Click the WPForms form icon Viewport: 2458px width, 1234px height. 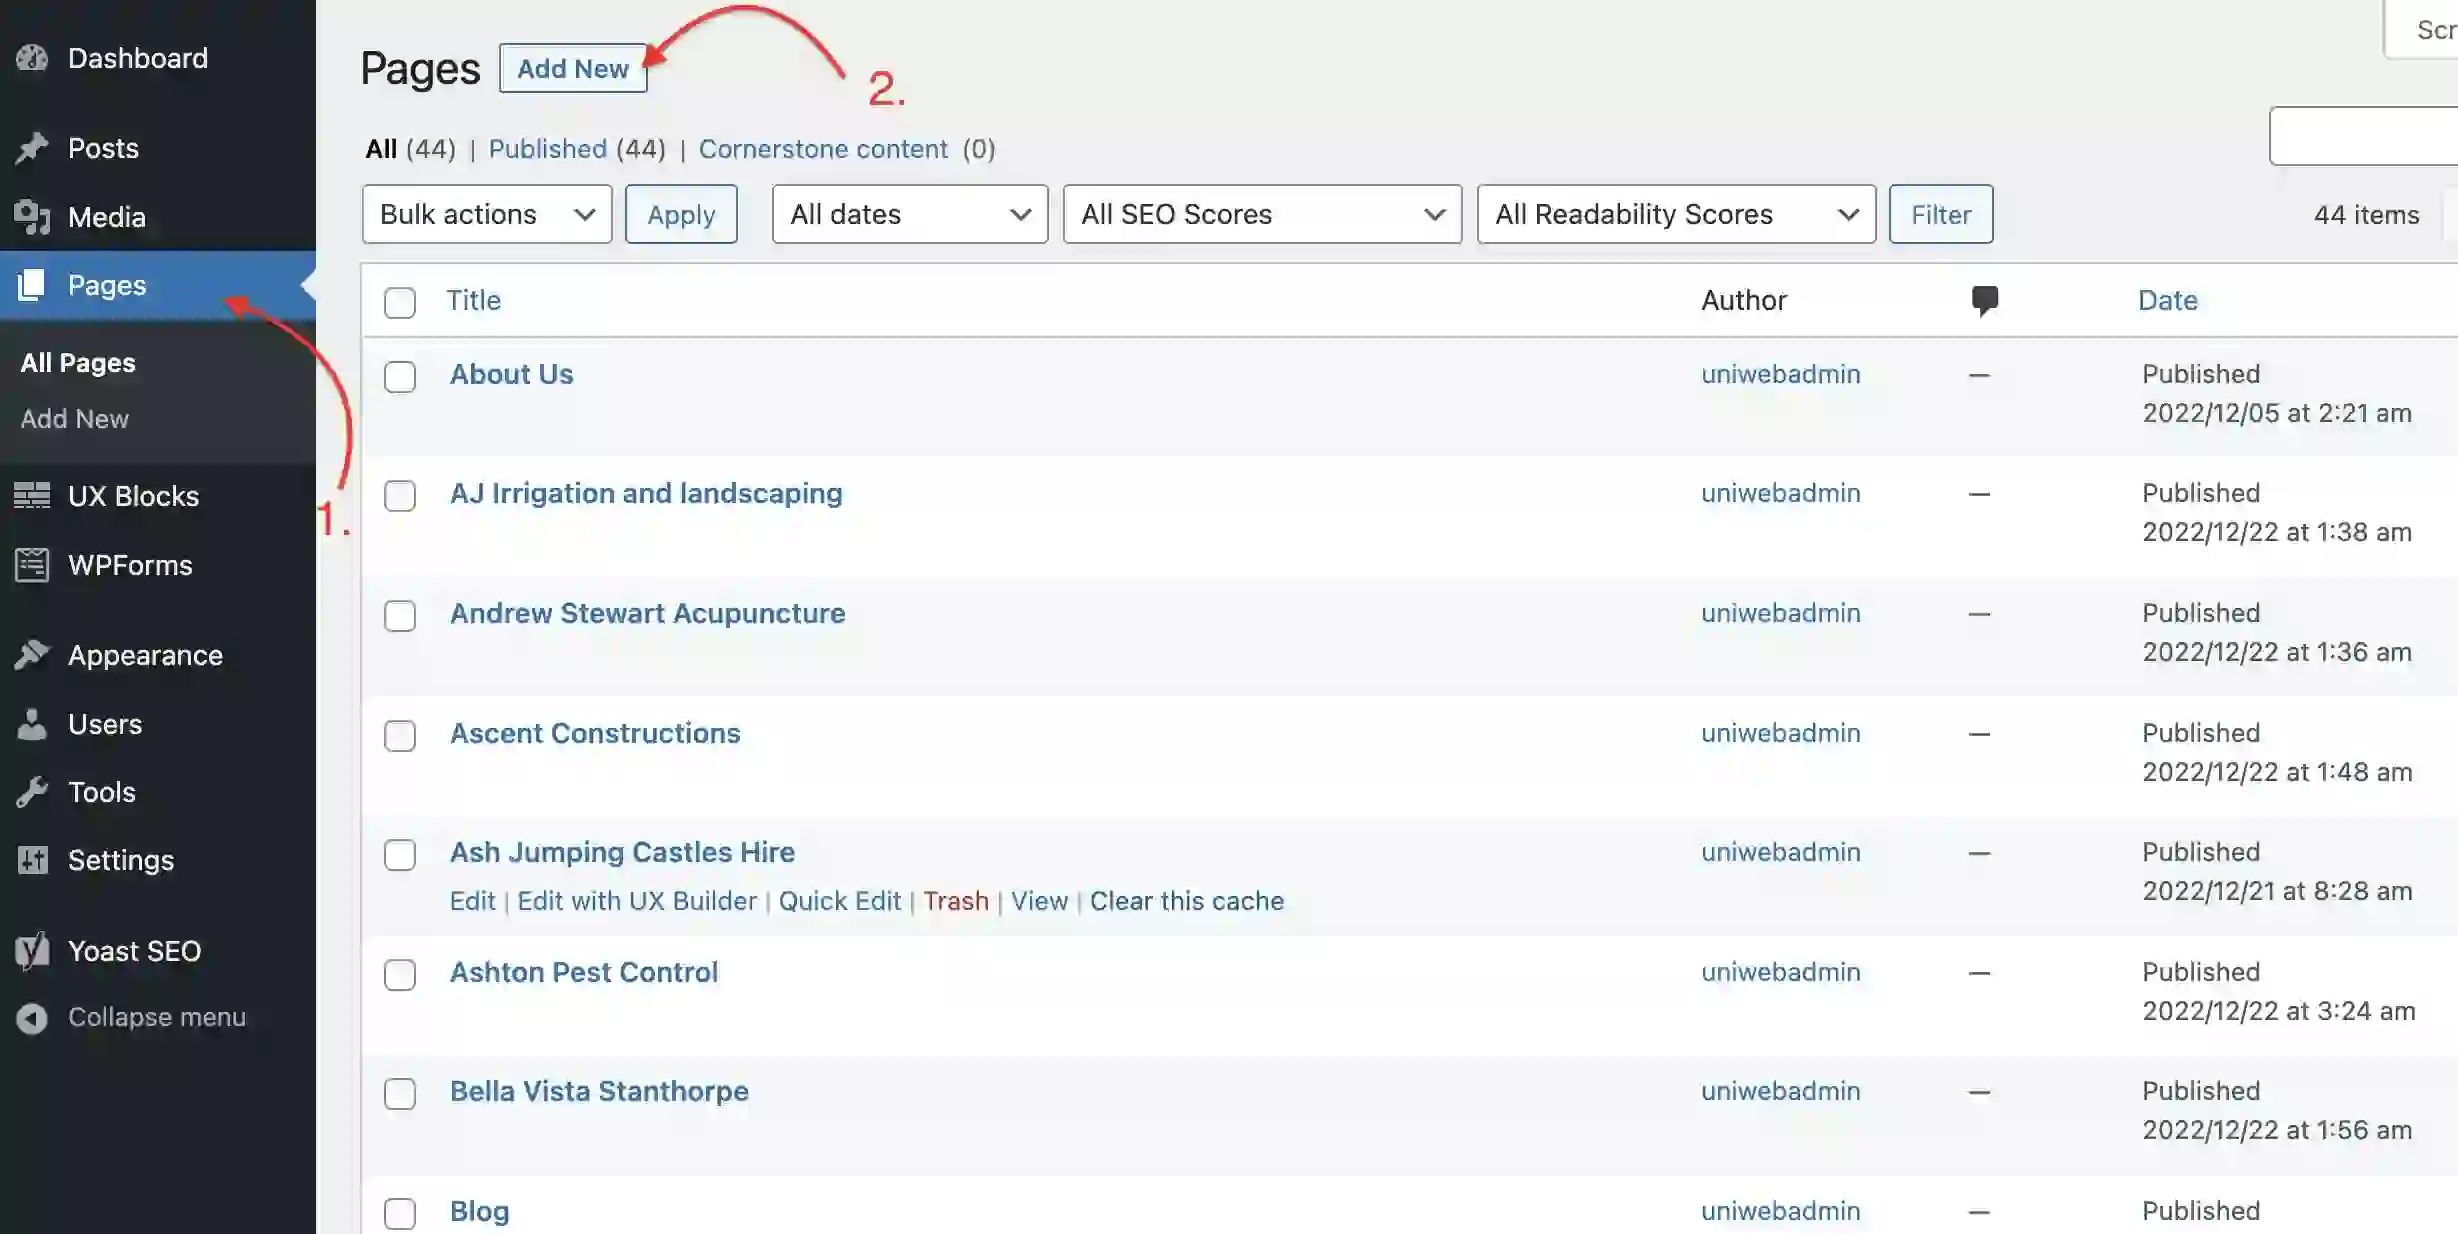[32, 565]
